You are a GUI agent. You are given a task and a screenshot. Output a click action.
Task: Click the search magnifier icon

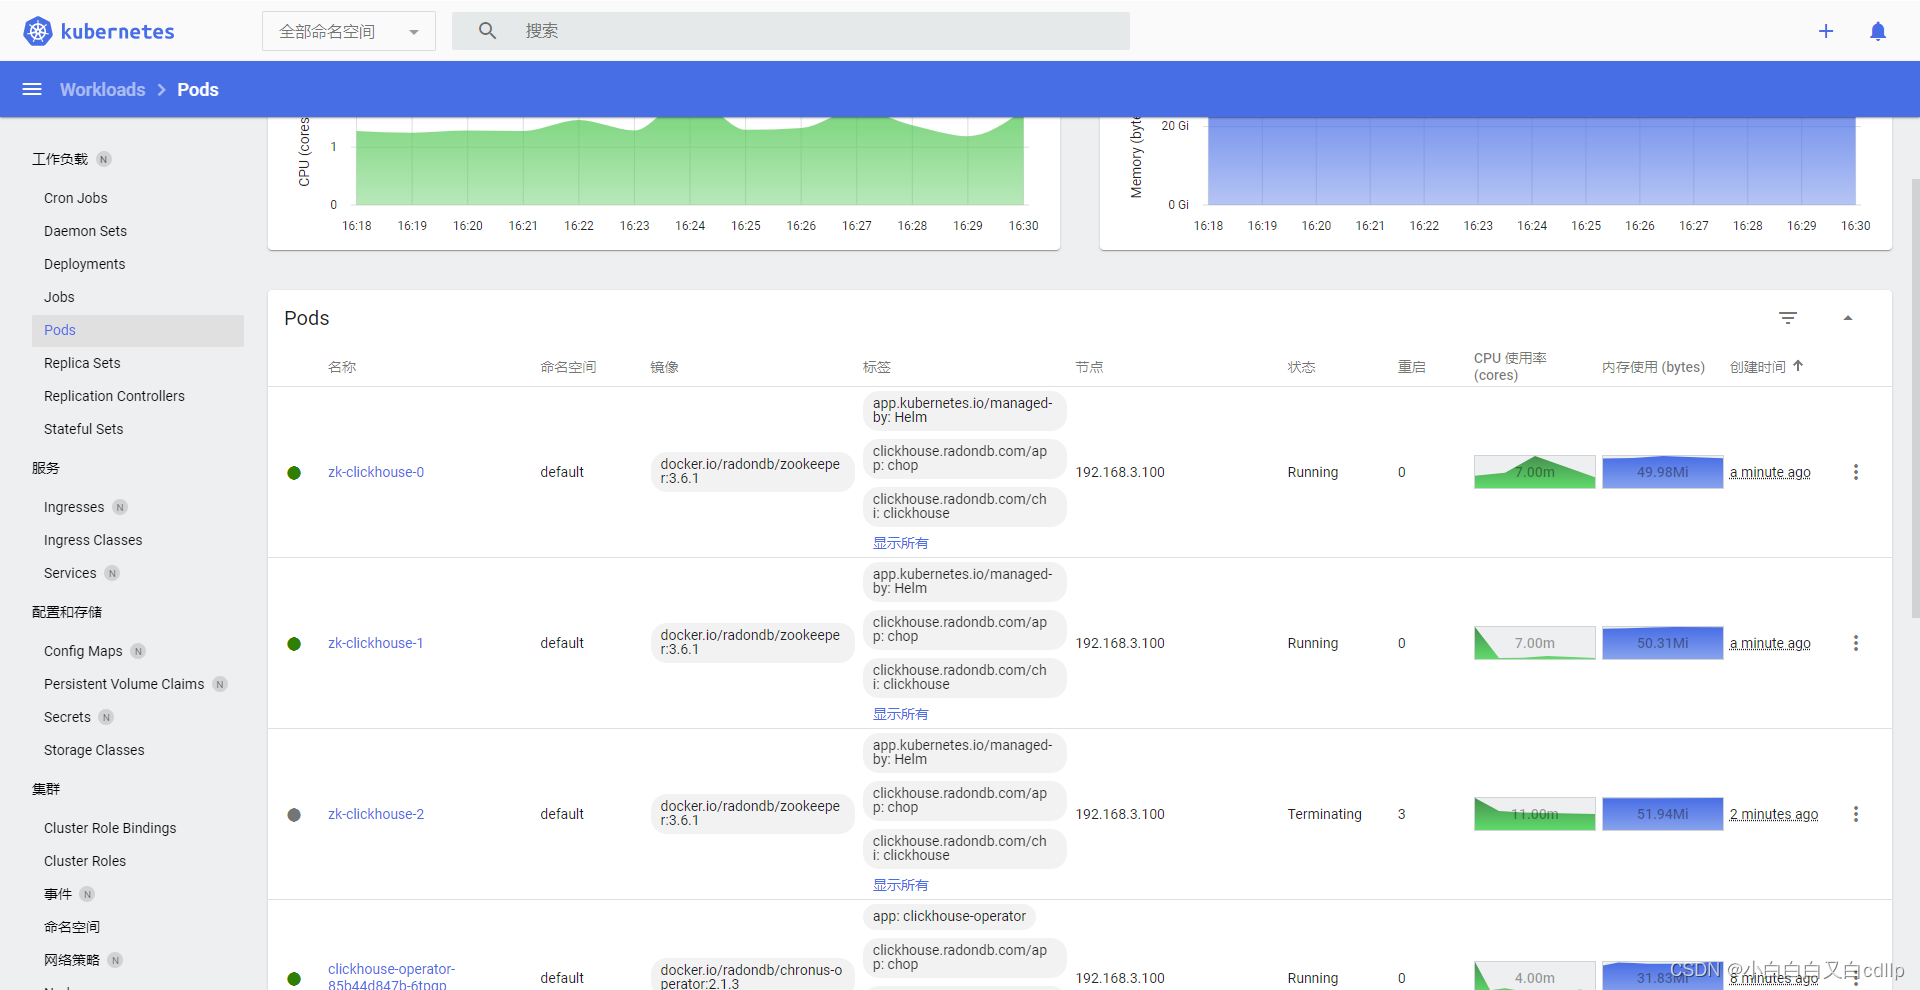[487, 30]
